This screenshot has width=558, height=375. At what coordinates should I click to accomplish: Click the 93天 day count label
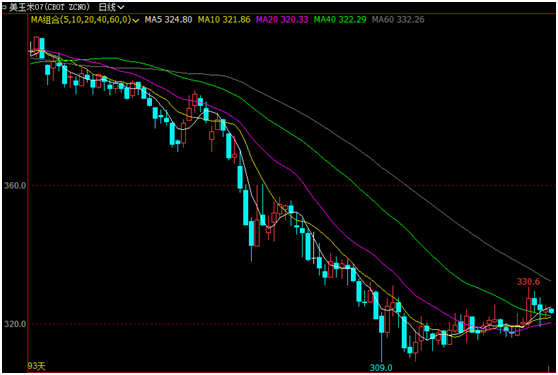(x=37, y=366)
